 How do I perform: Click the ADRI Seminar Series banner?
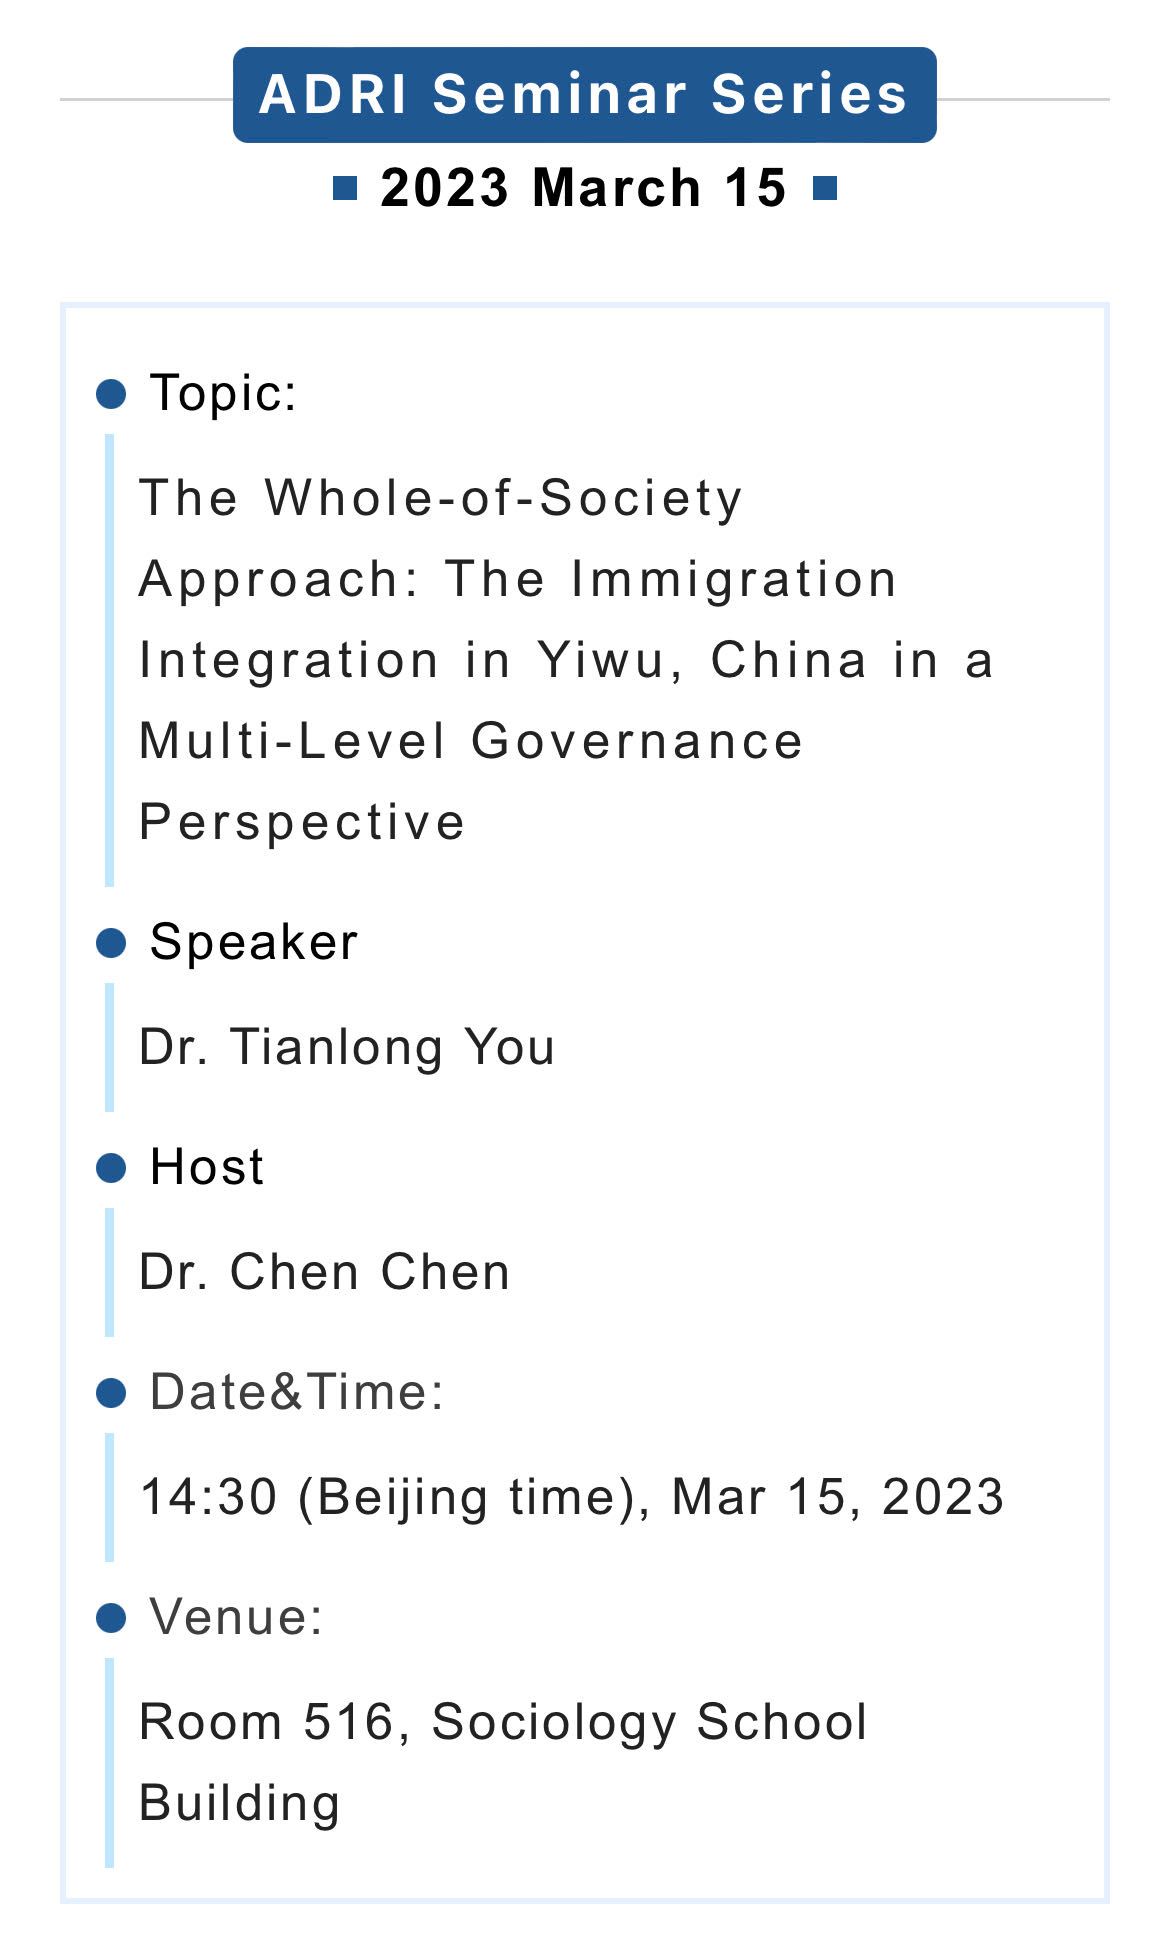click(584, 95)
